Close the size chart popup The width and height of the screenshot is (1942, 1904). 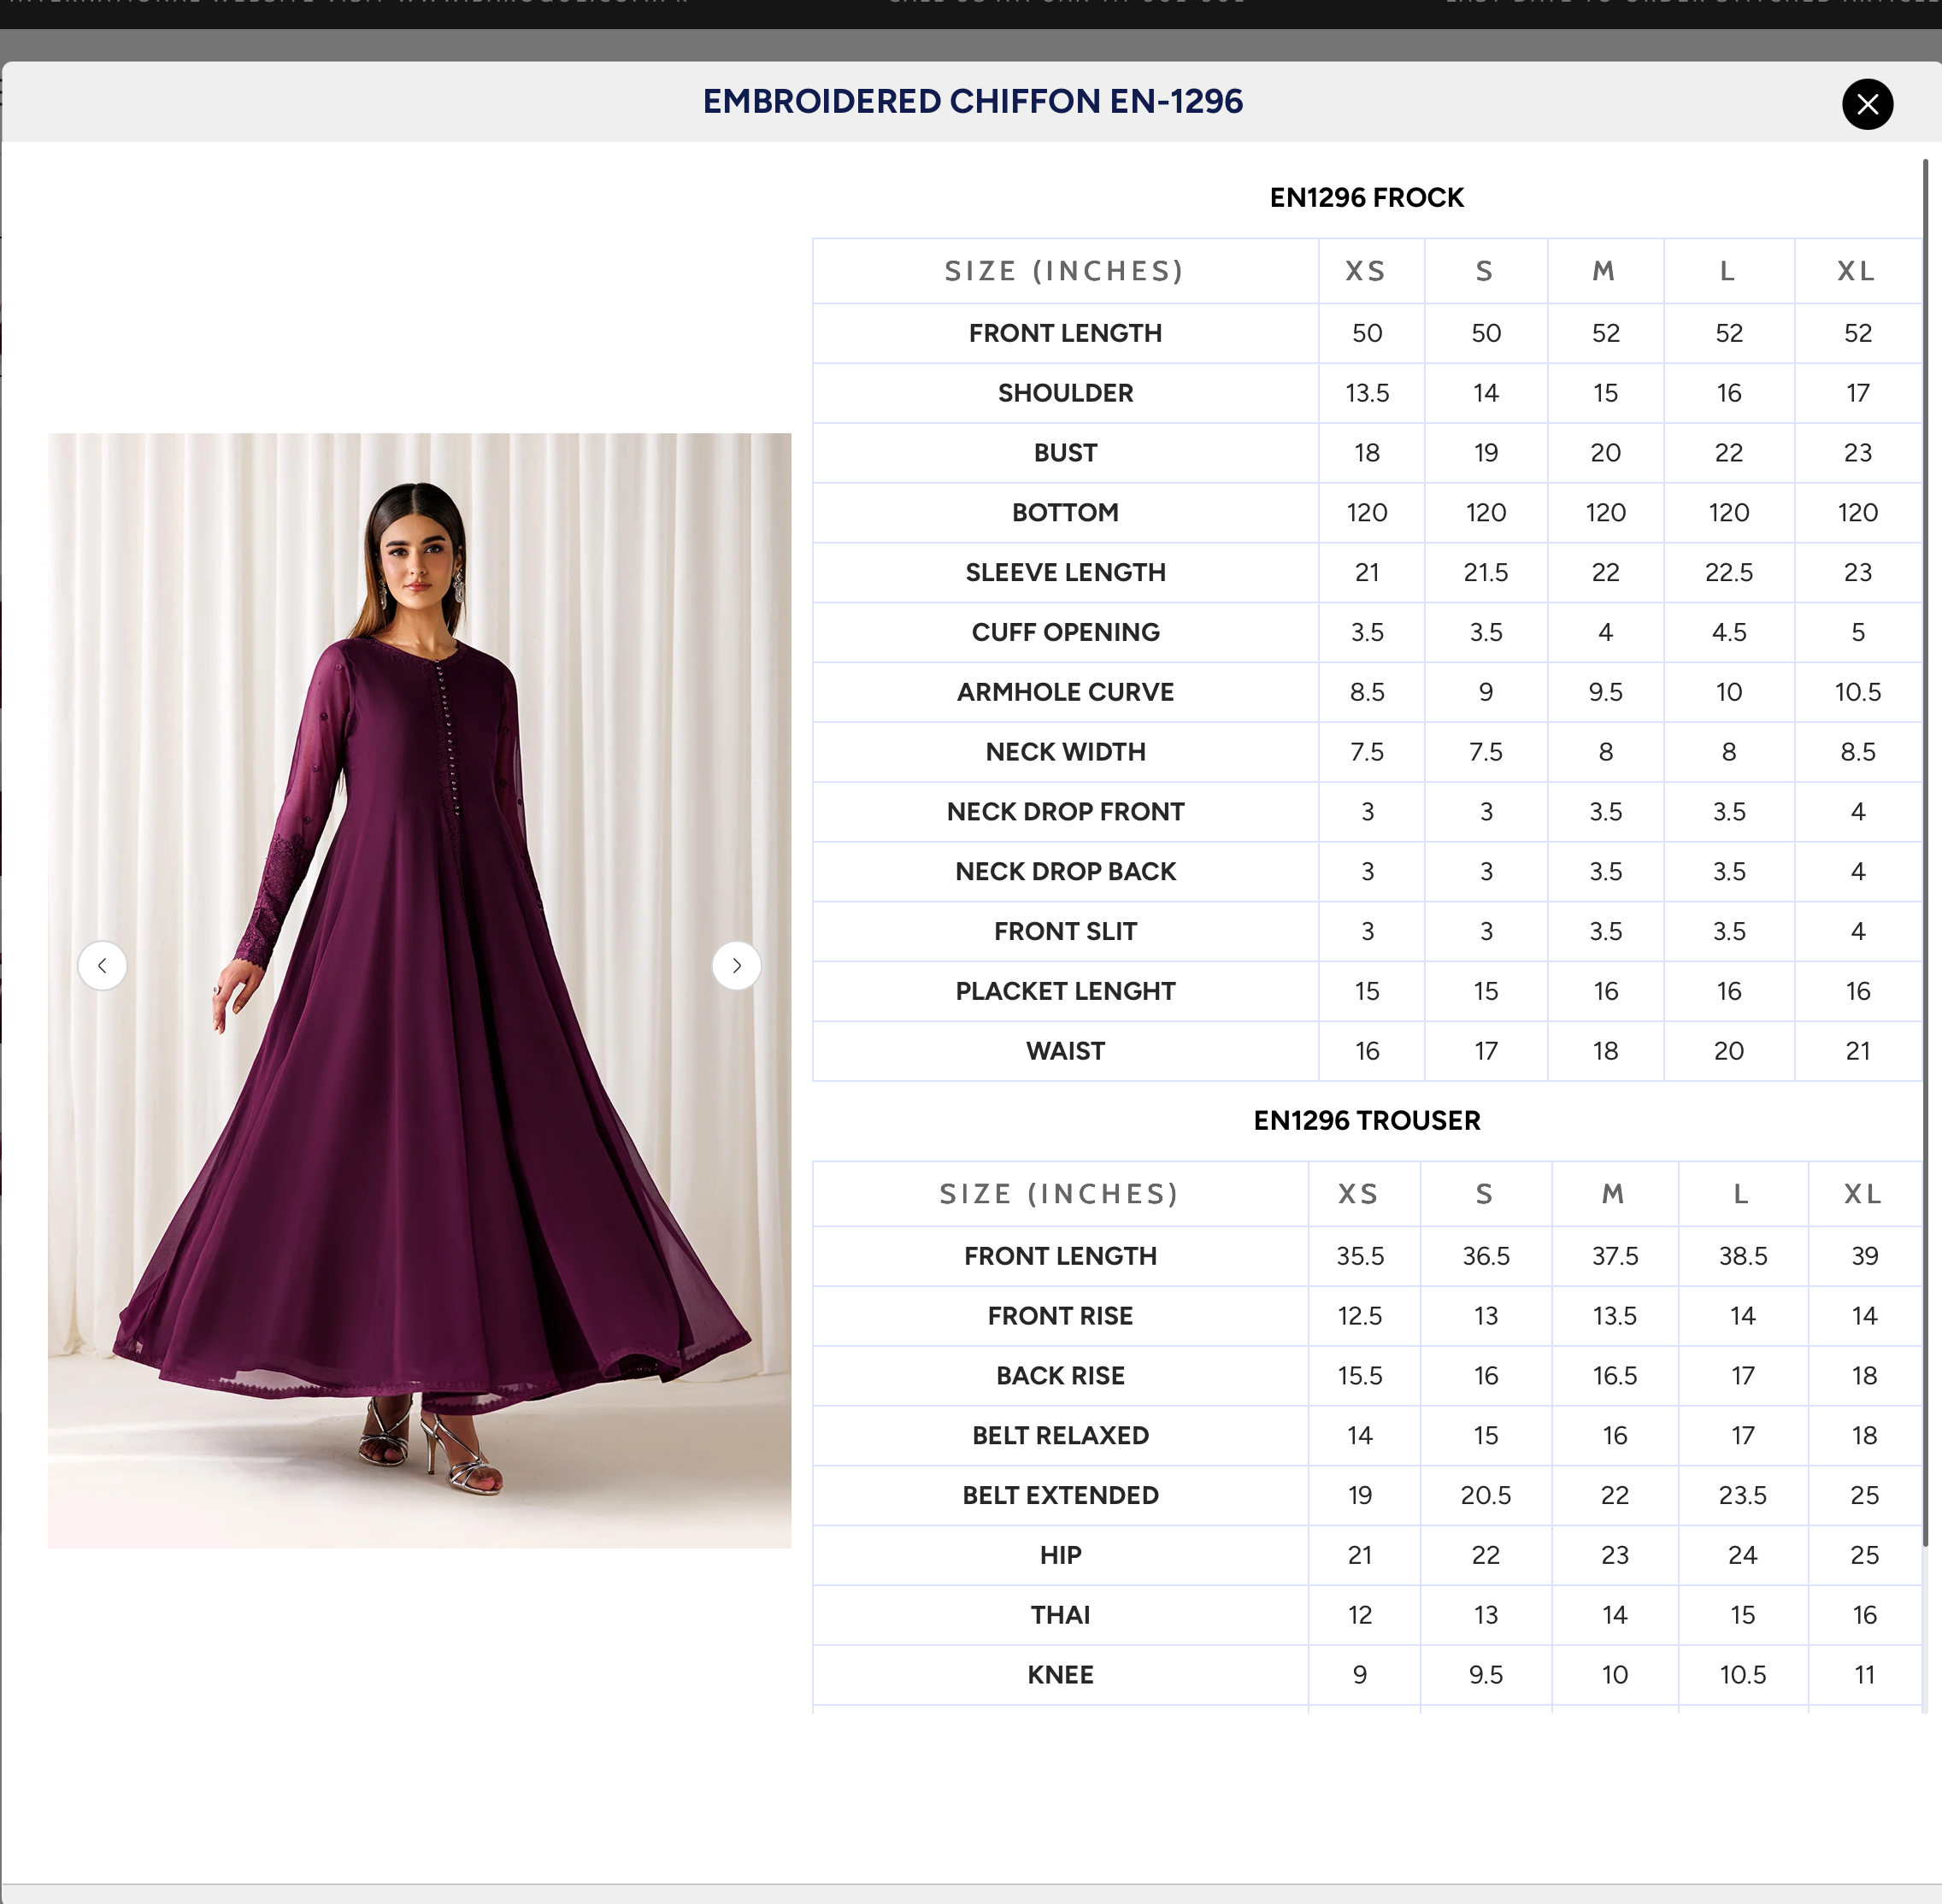point(1867,104)
